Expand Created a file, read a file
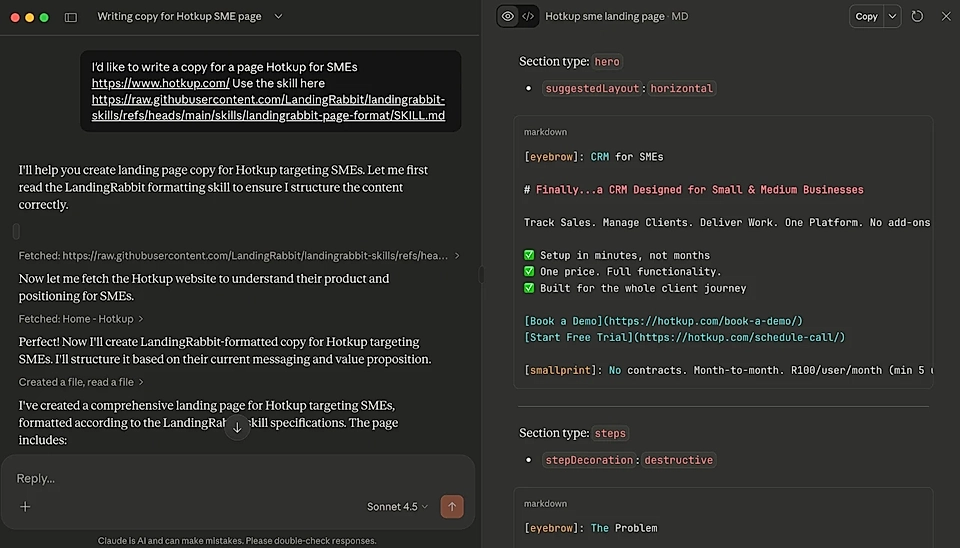 (81, 382)
